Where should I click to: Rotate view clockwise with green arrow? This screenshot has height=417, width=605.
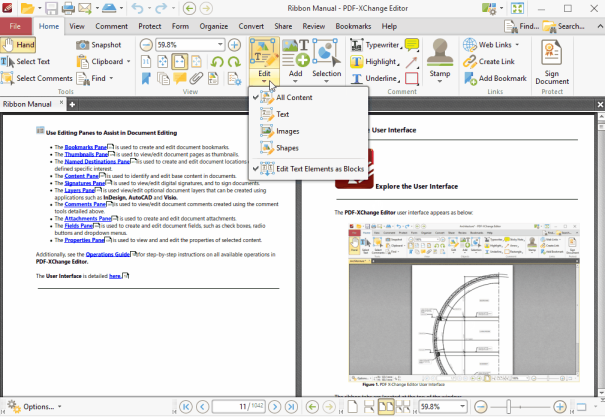click(x=234, y=61)
